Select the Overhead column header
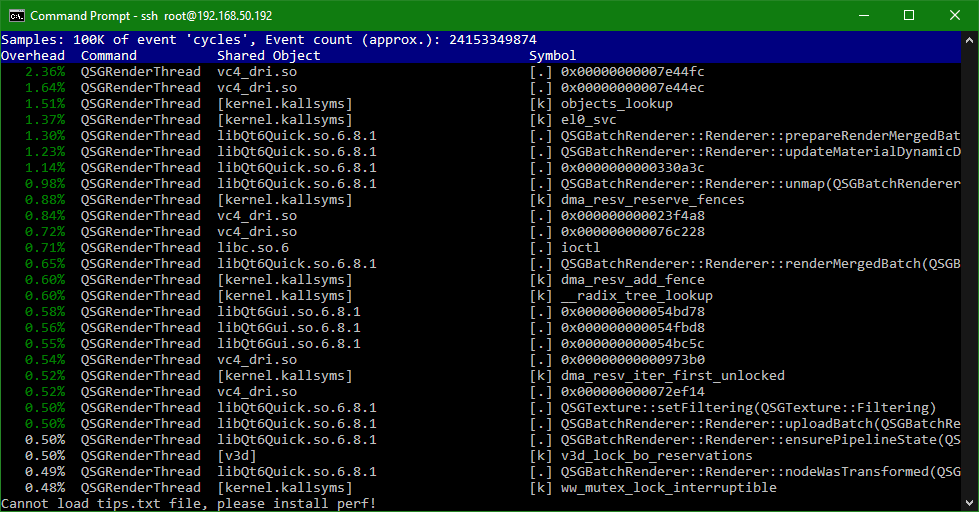The height and width of the screenshot is (512, 979). tap(33, 56)
